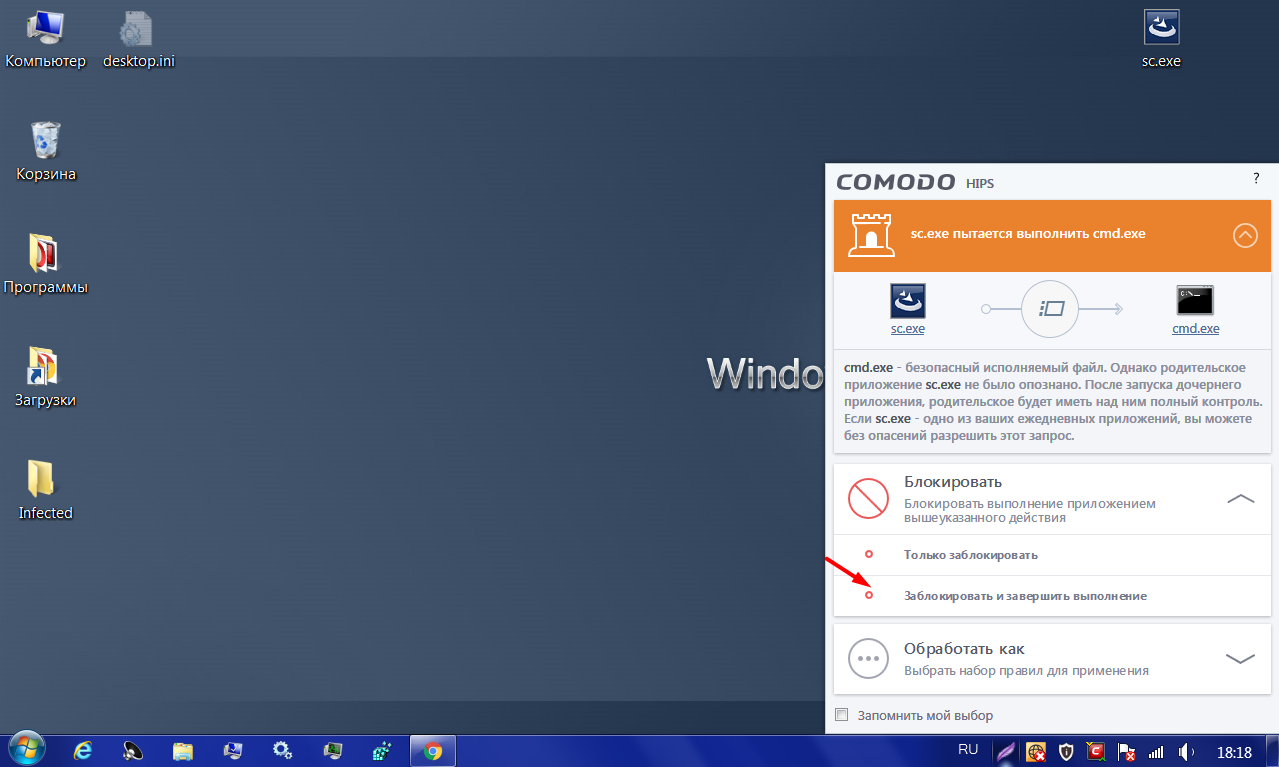Click the castle HIPS icon in orange header
This screenshot has height=767, width=1279.
click(870, 234)
